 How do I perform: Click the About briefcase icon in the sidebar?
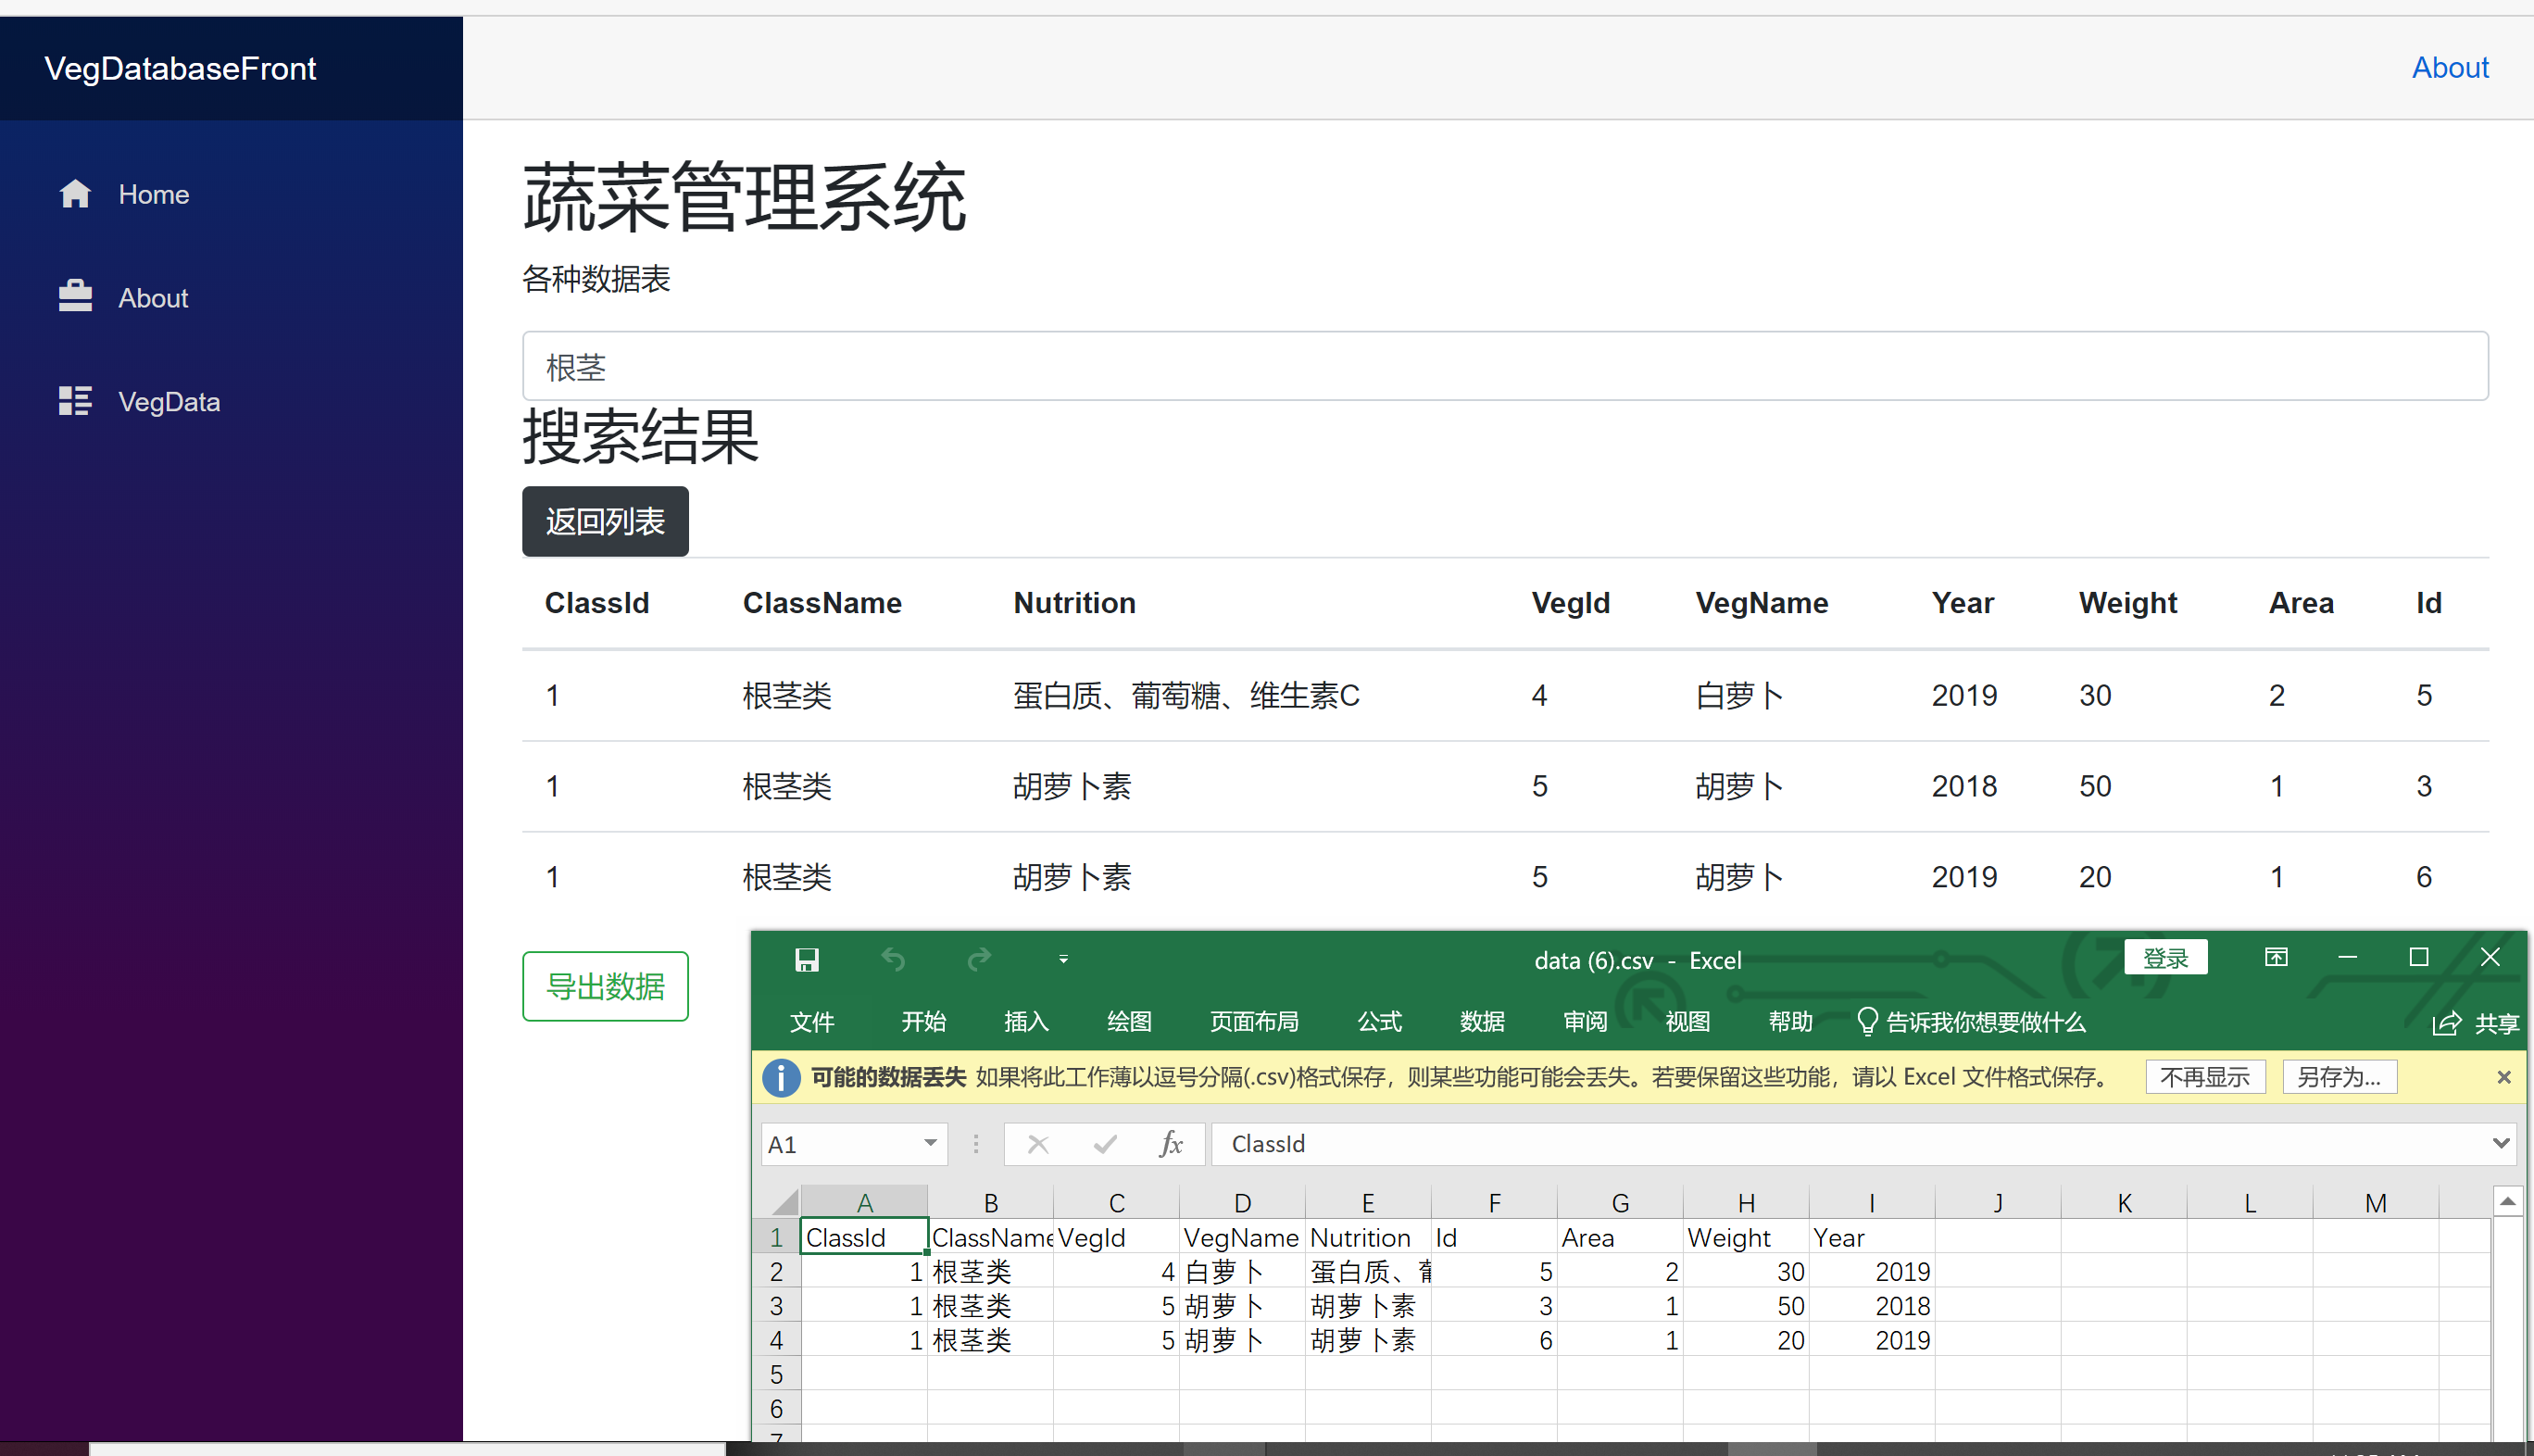[75, 296]
